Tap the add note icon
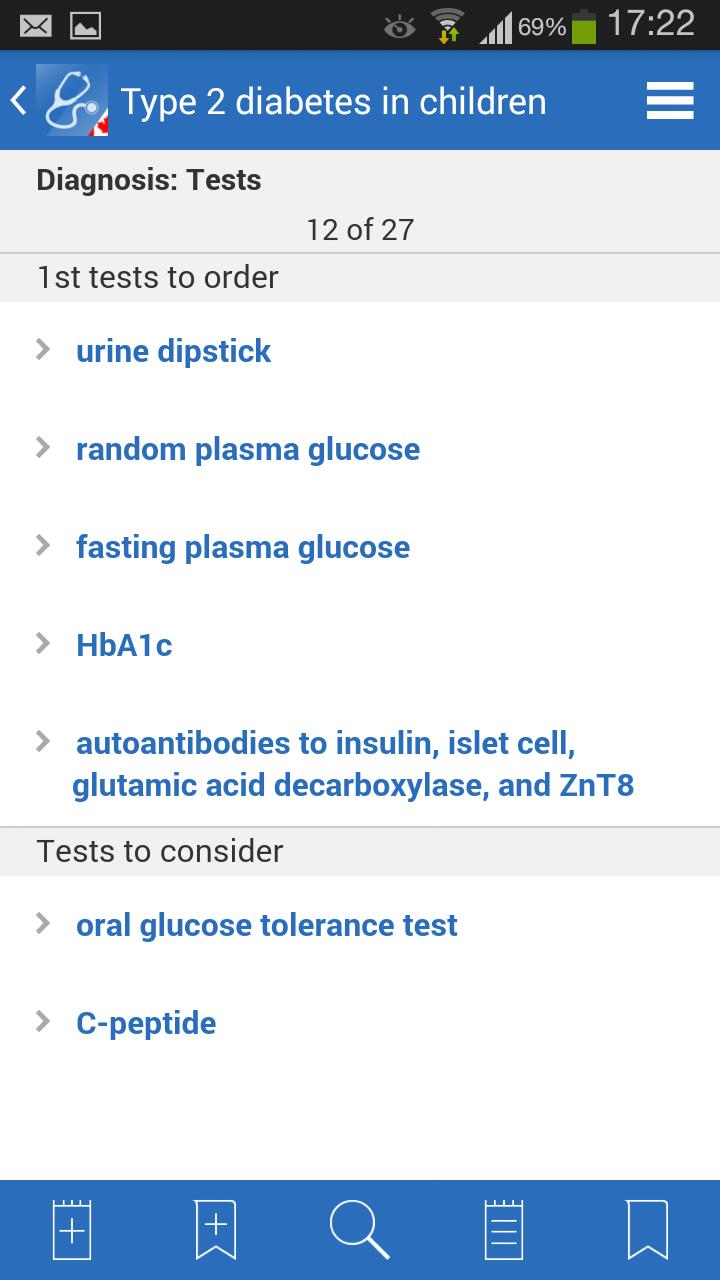This screenshot has height=1280, width=720. click(x=72, y=1229)
